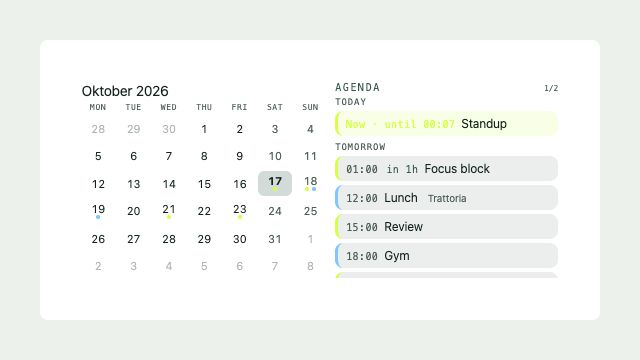Select October 18 with two event dots
640x360 pixels.
click(x=310, y=183)
